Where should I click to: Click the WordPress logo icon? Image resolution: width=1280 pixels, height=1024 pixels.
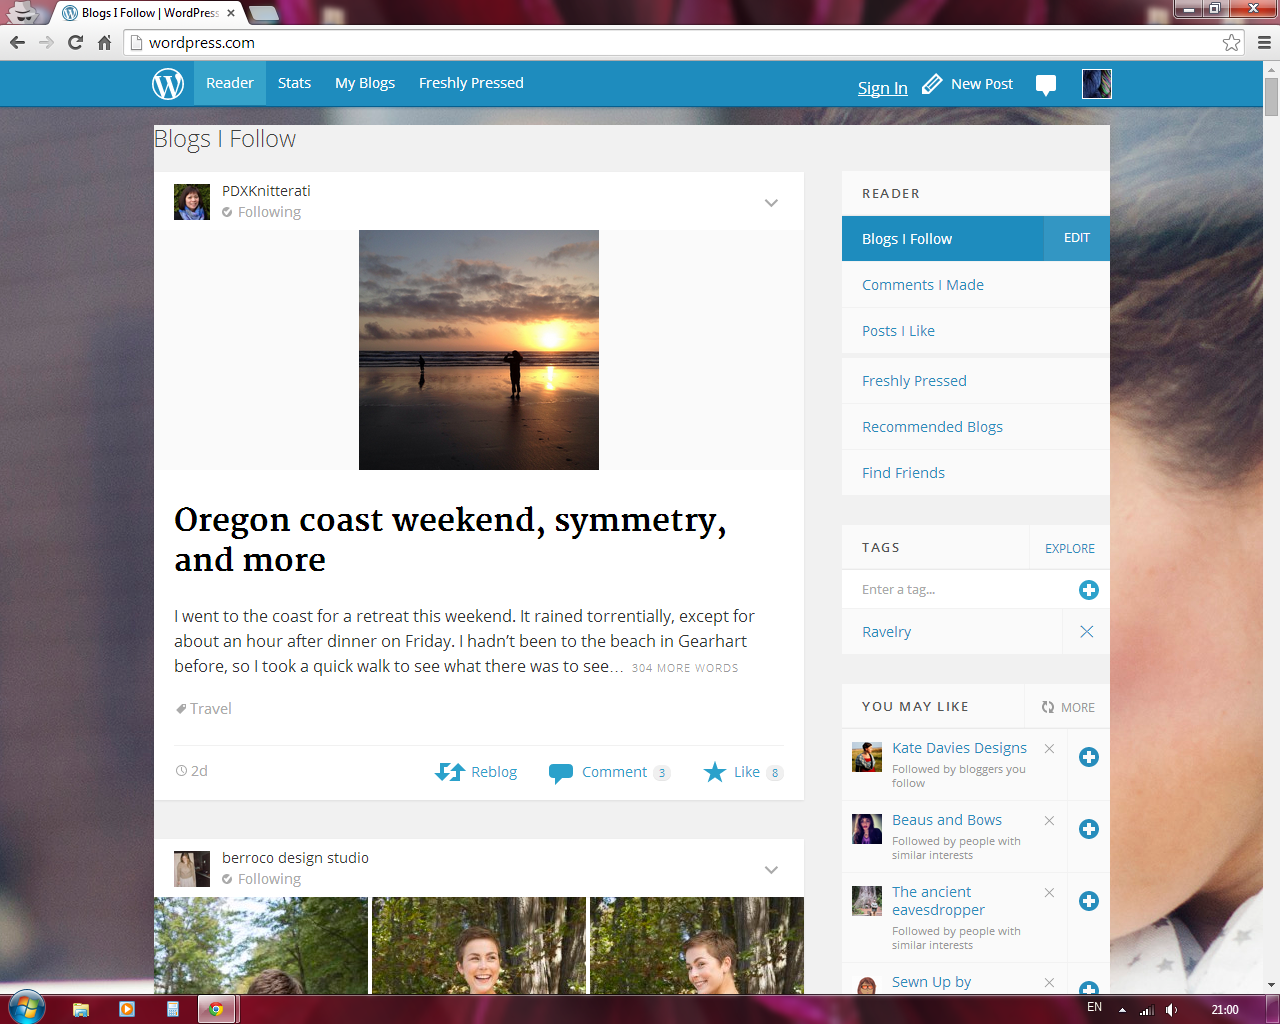coord(168,84)
